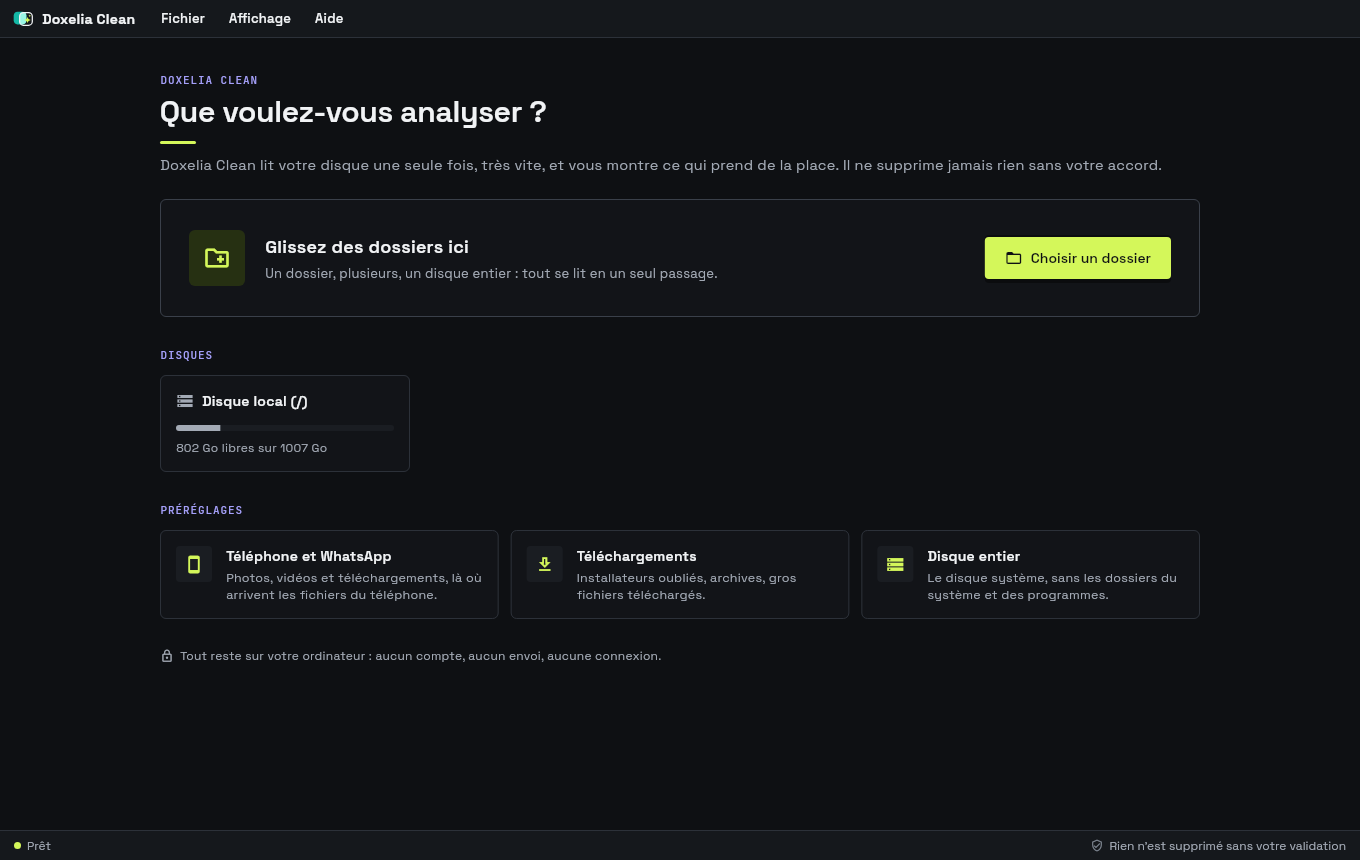The image size is (1360, 860).
Task: Click the Disque local usage progress bar
Action: tap(285, 428)
